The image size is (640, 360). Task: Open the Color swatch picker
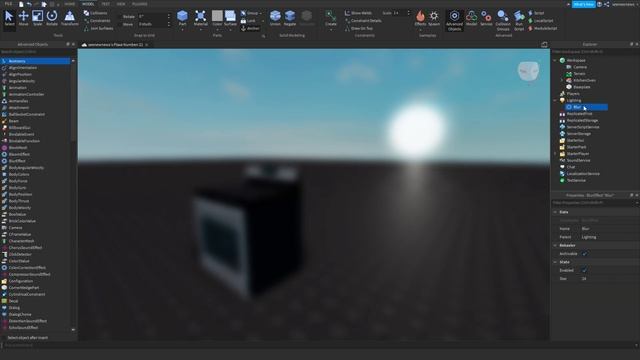217,18
